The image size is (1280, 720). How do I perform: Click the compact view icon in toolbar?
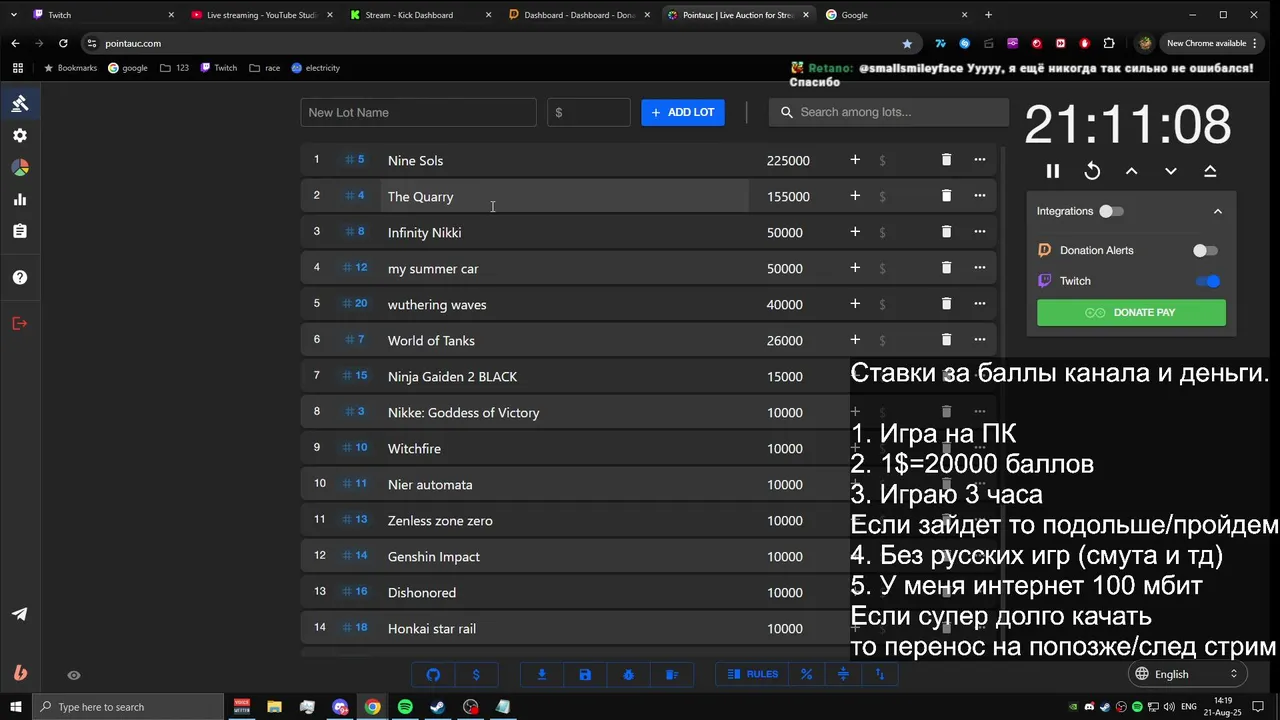[843, 674]
